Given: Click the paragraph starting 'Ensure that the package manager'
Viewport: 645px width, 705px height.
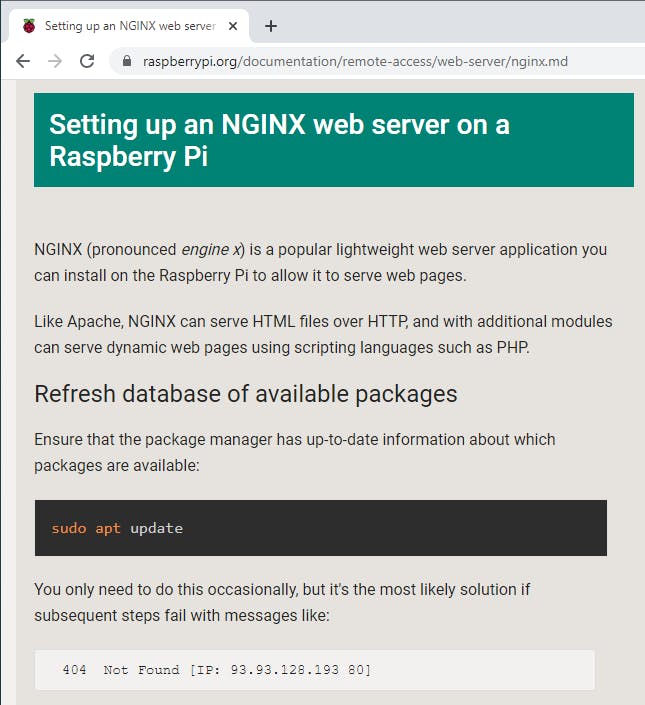Looking at the screenshot, I should point(295,452).
